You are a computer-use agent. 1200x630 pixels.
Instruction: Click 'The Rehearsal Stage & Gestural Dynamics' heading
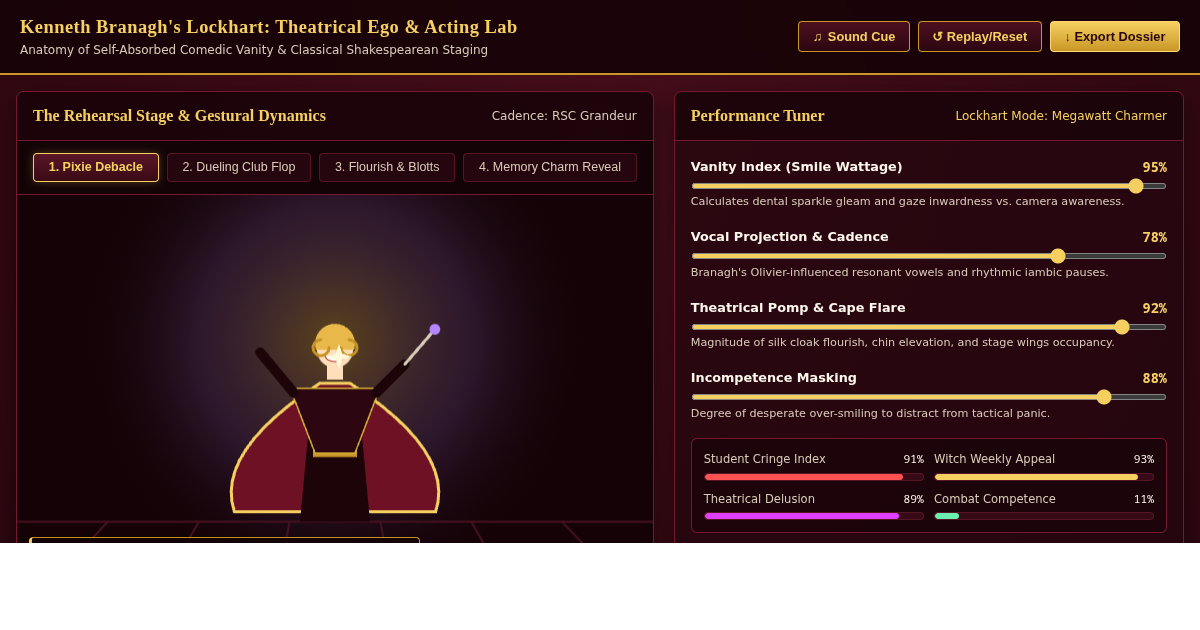click(180, 116)
